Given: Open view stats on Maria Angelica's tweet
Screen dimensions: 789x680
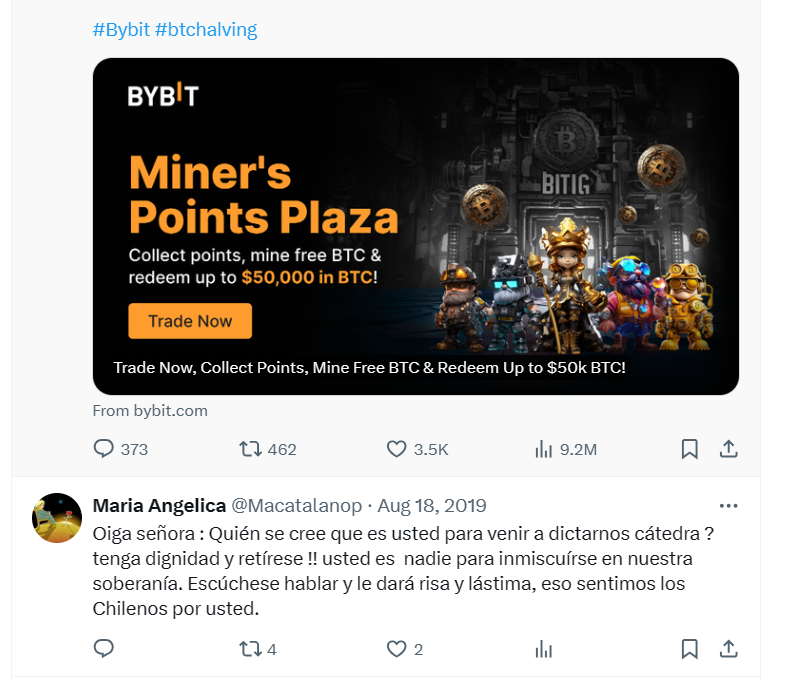Looking at the screenshot, I should (543, 649).
